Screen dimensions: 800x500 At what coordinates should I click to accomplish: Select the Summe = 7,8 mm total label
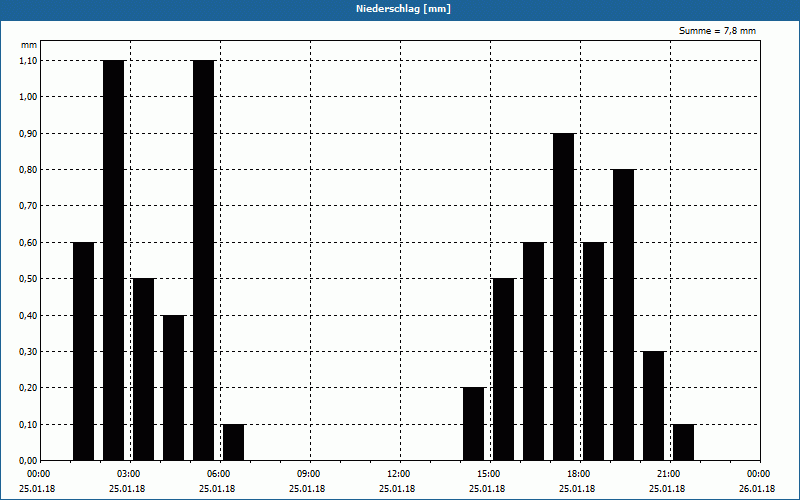(x=717, y=31)
